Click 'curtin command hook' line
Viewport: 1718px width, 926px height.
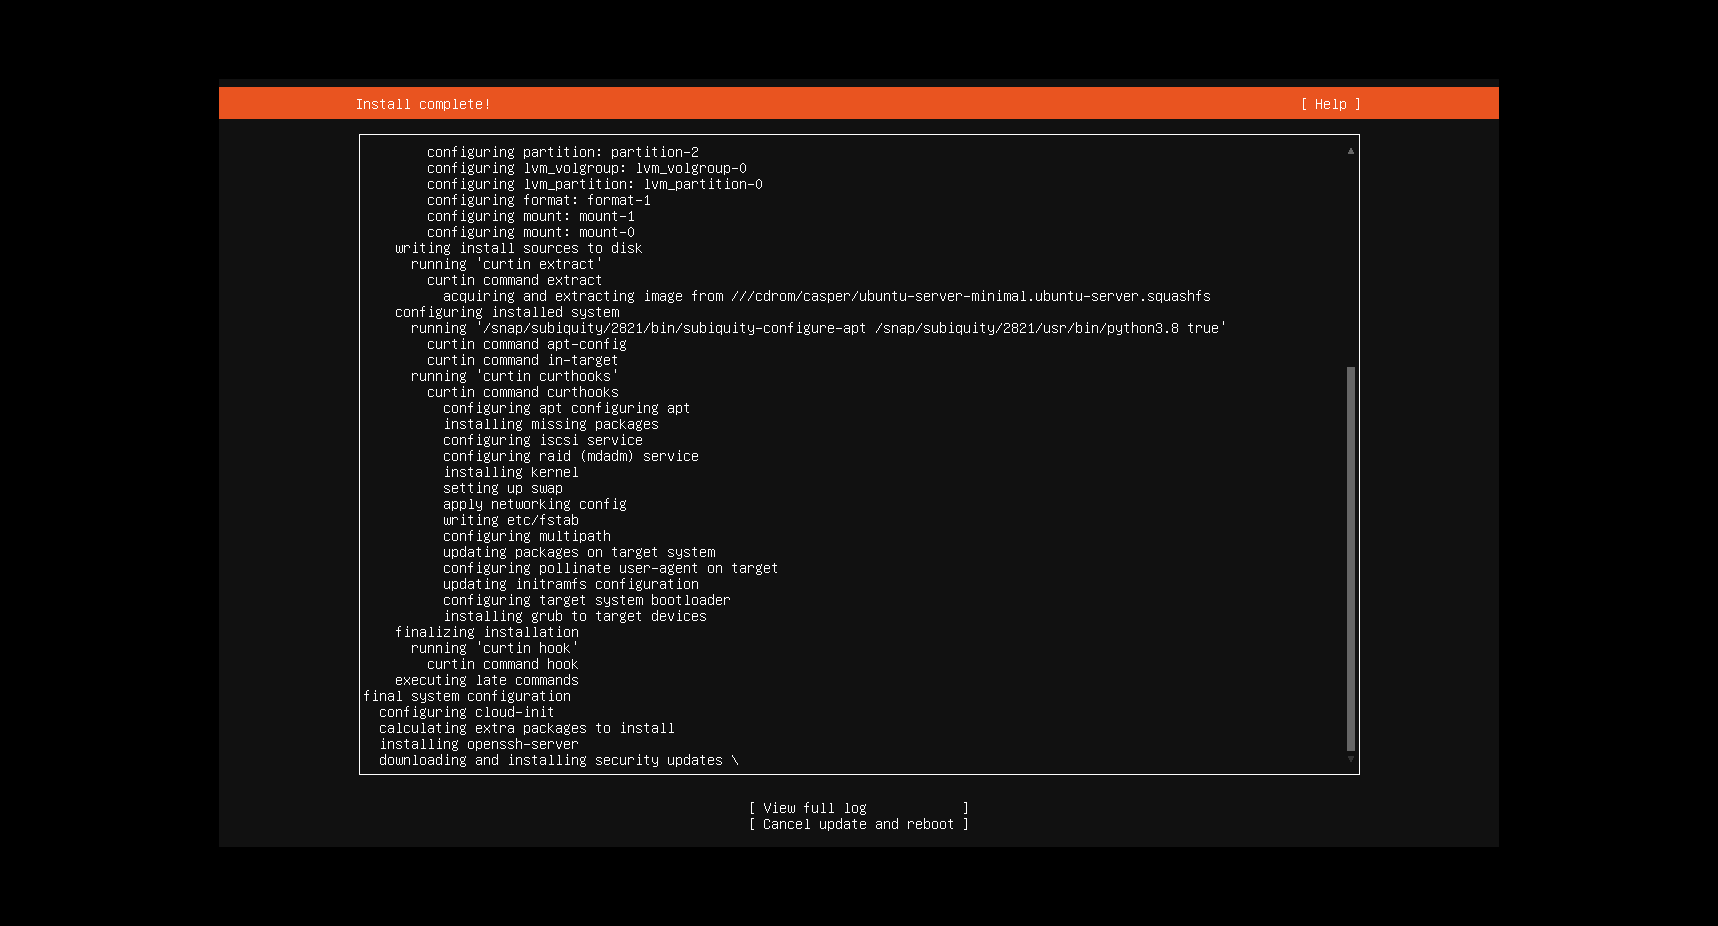503,664
